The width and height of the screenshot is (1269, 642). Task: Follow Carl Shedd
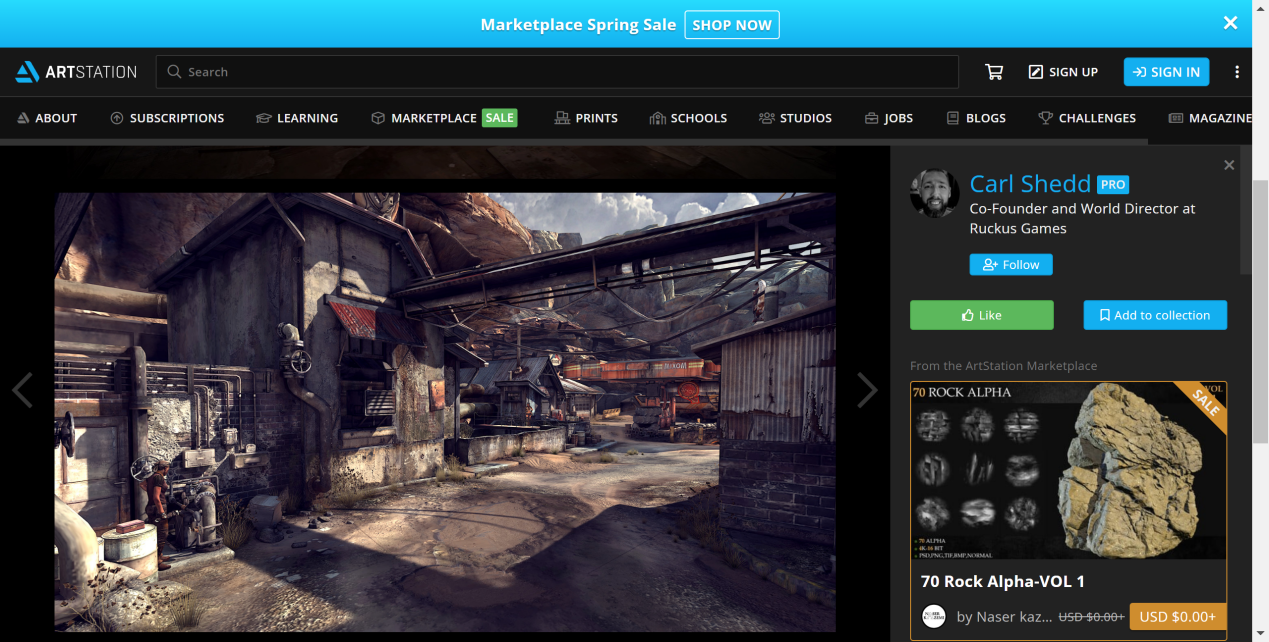point(1010,265)
